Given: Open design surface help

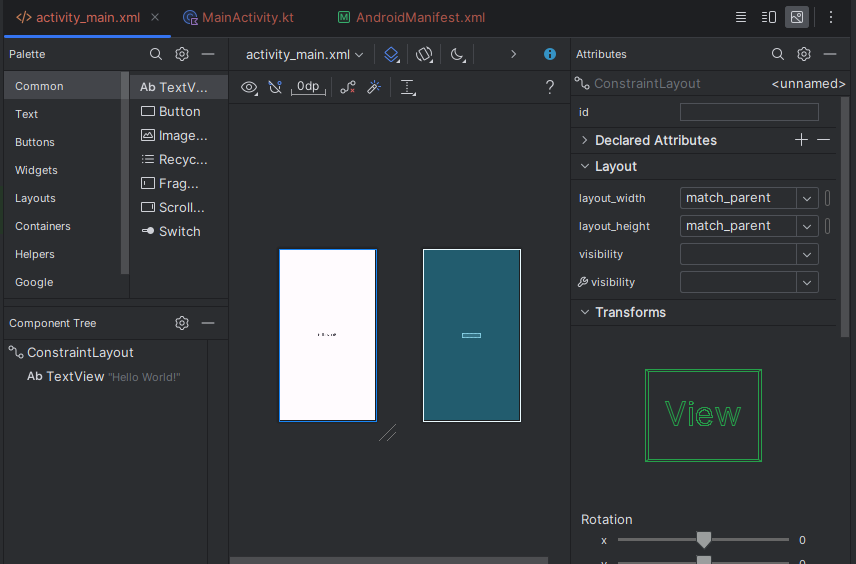Looking at the screenshot, I should click(x=550, y=87).
